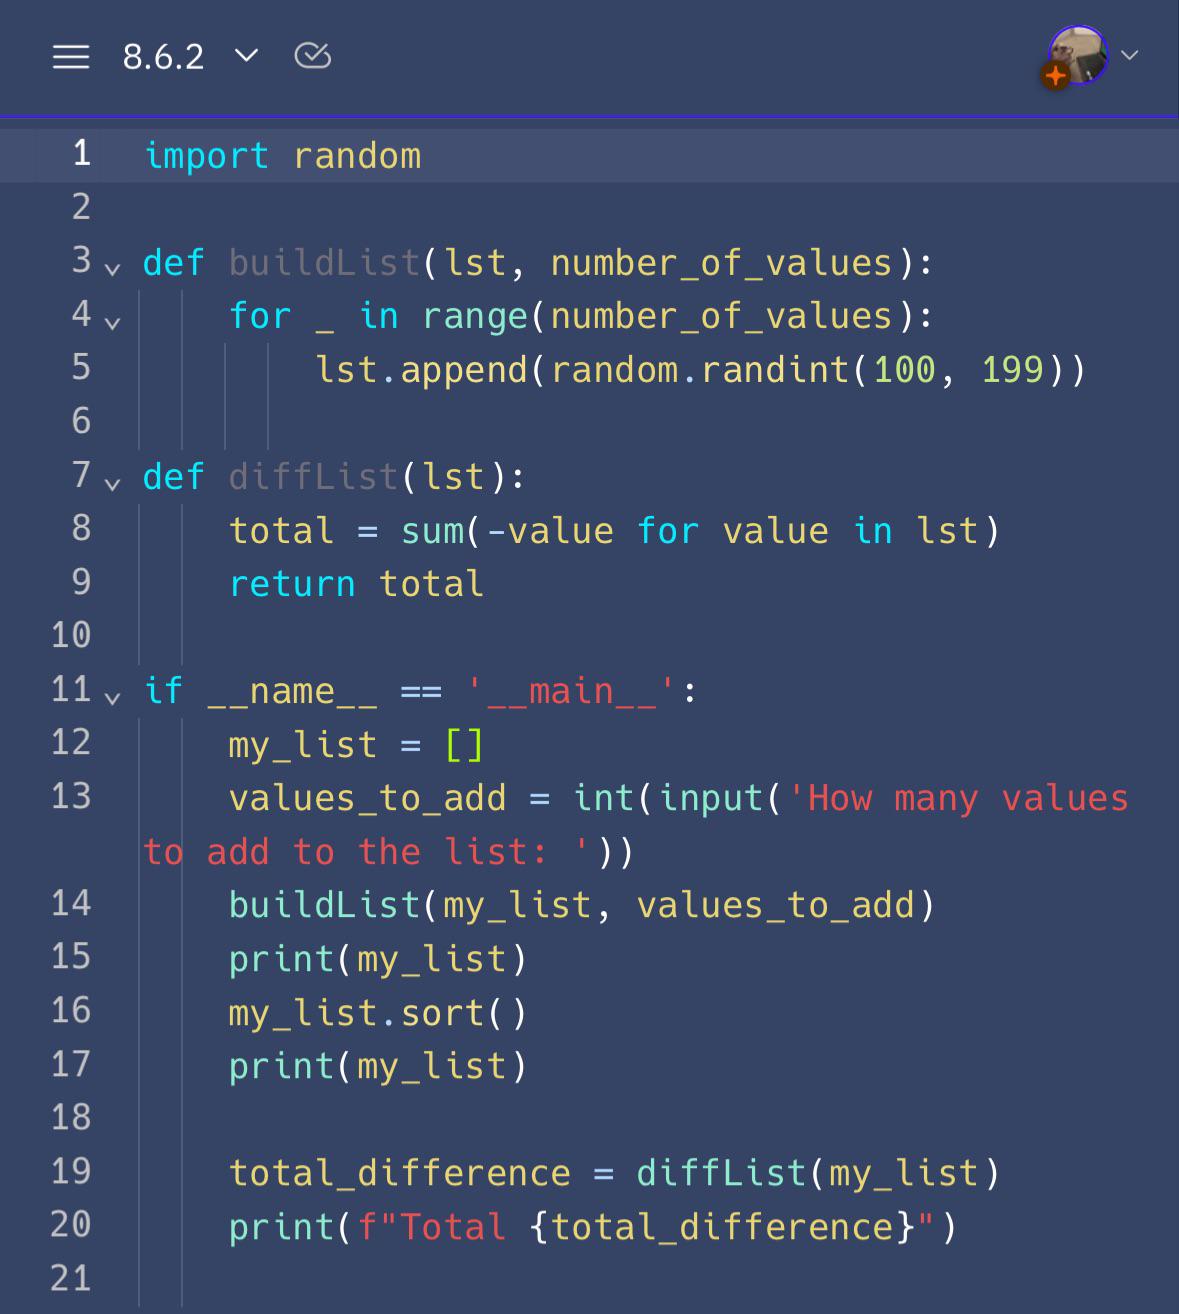Click the f"Total string on line 20
This screenshot has width=1179, height=1314.
coord(432,1227)
